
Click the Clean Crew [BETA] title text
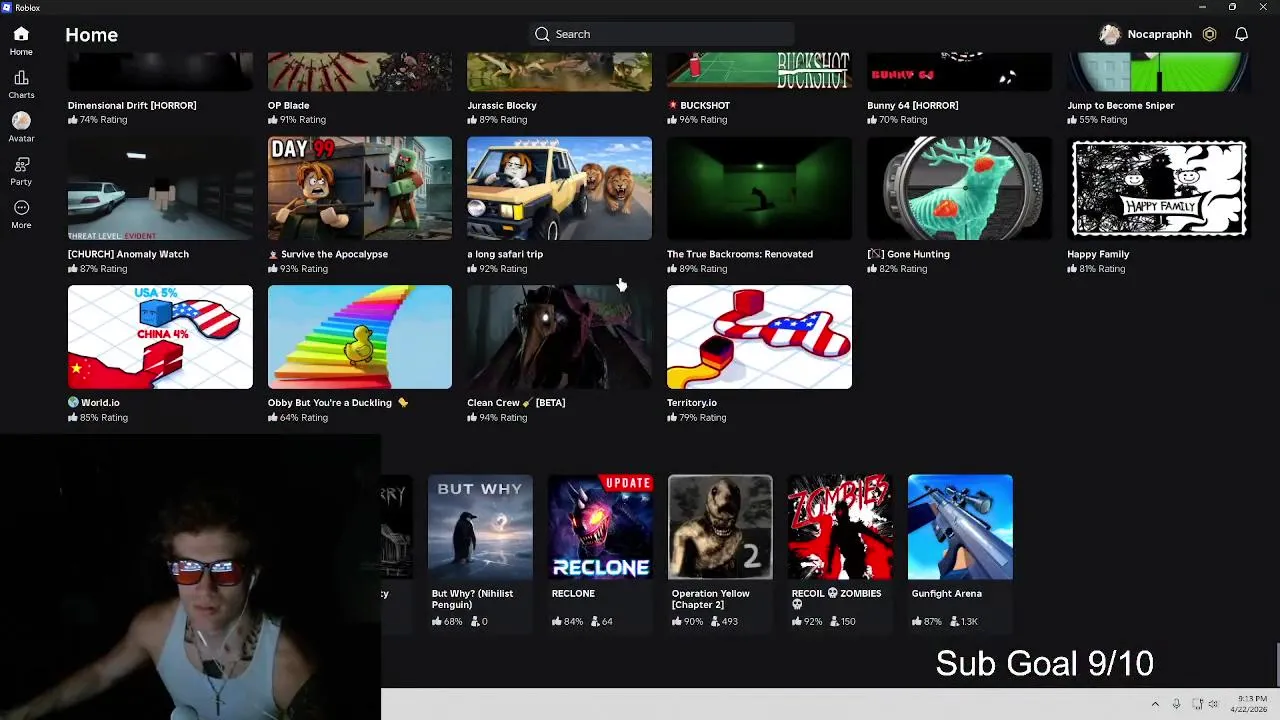[516, 402]
